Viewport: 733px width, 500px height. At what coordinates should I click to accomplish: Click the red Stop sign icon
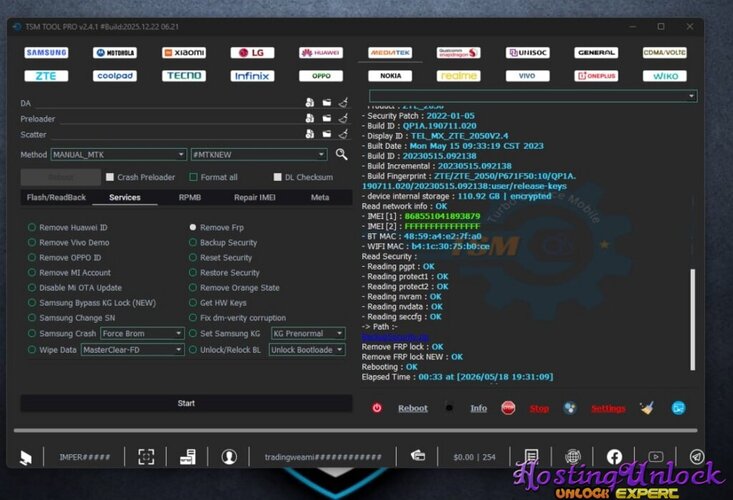(x=508, y=408)
